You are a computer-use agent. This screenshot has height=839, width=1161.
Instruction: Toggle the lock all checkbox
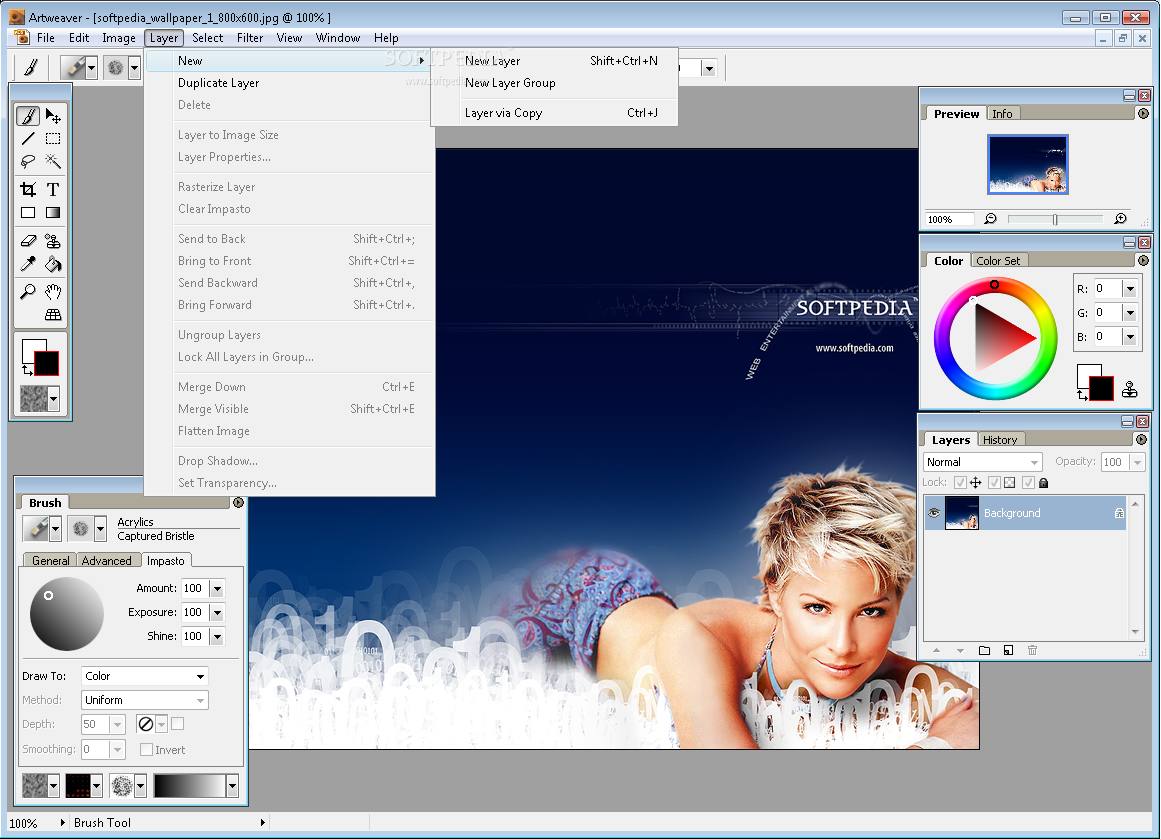[1028, 483]
